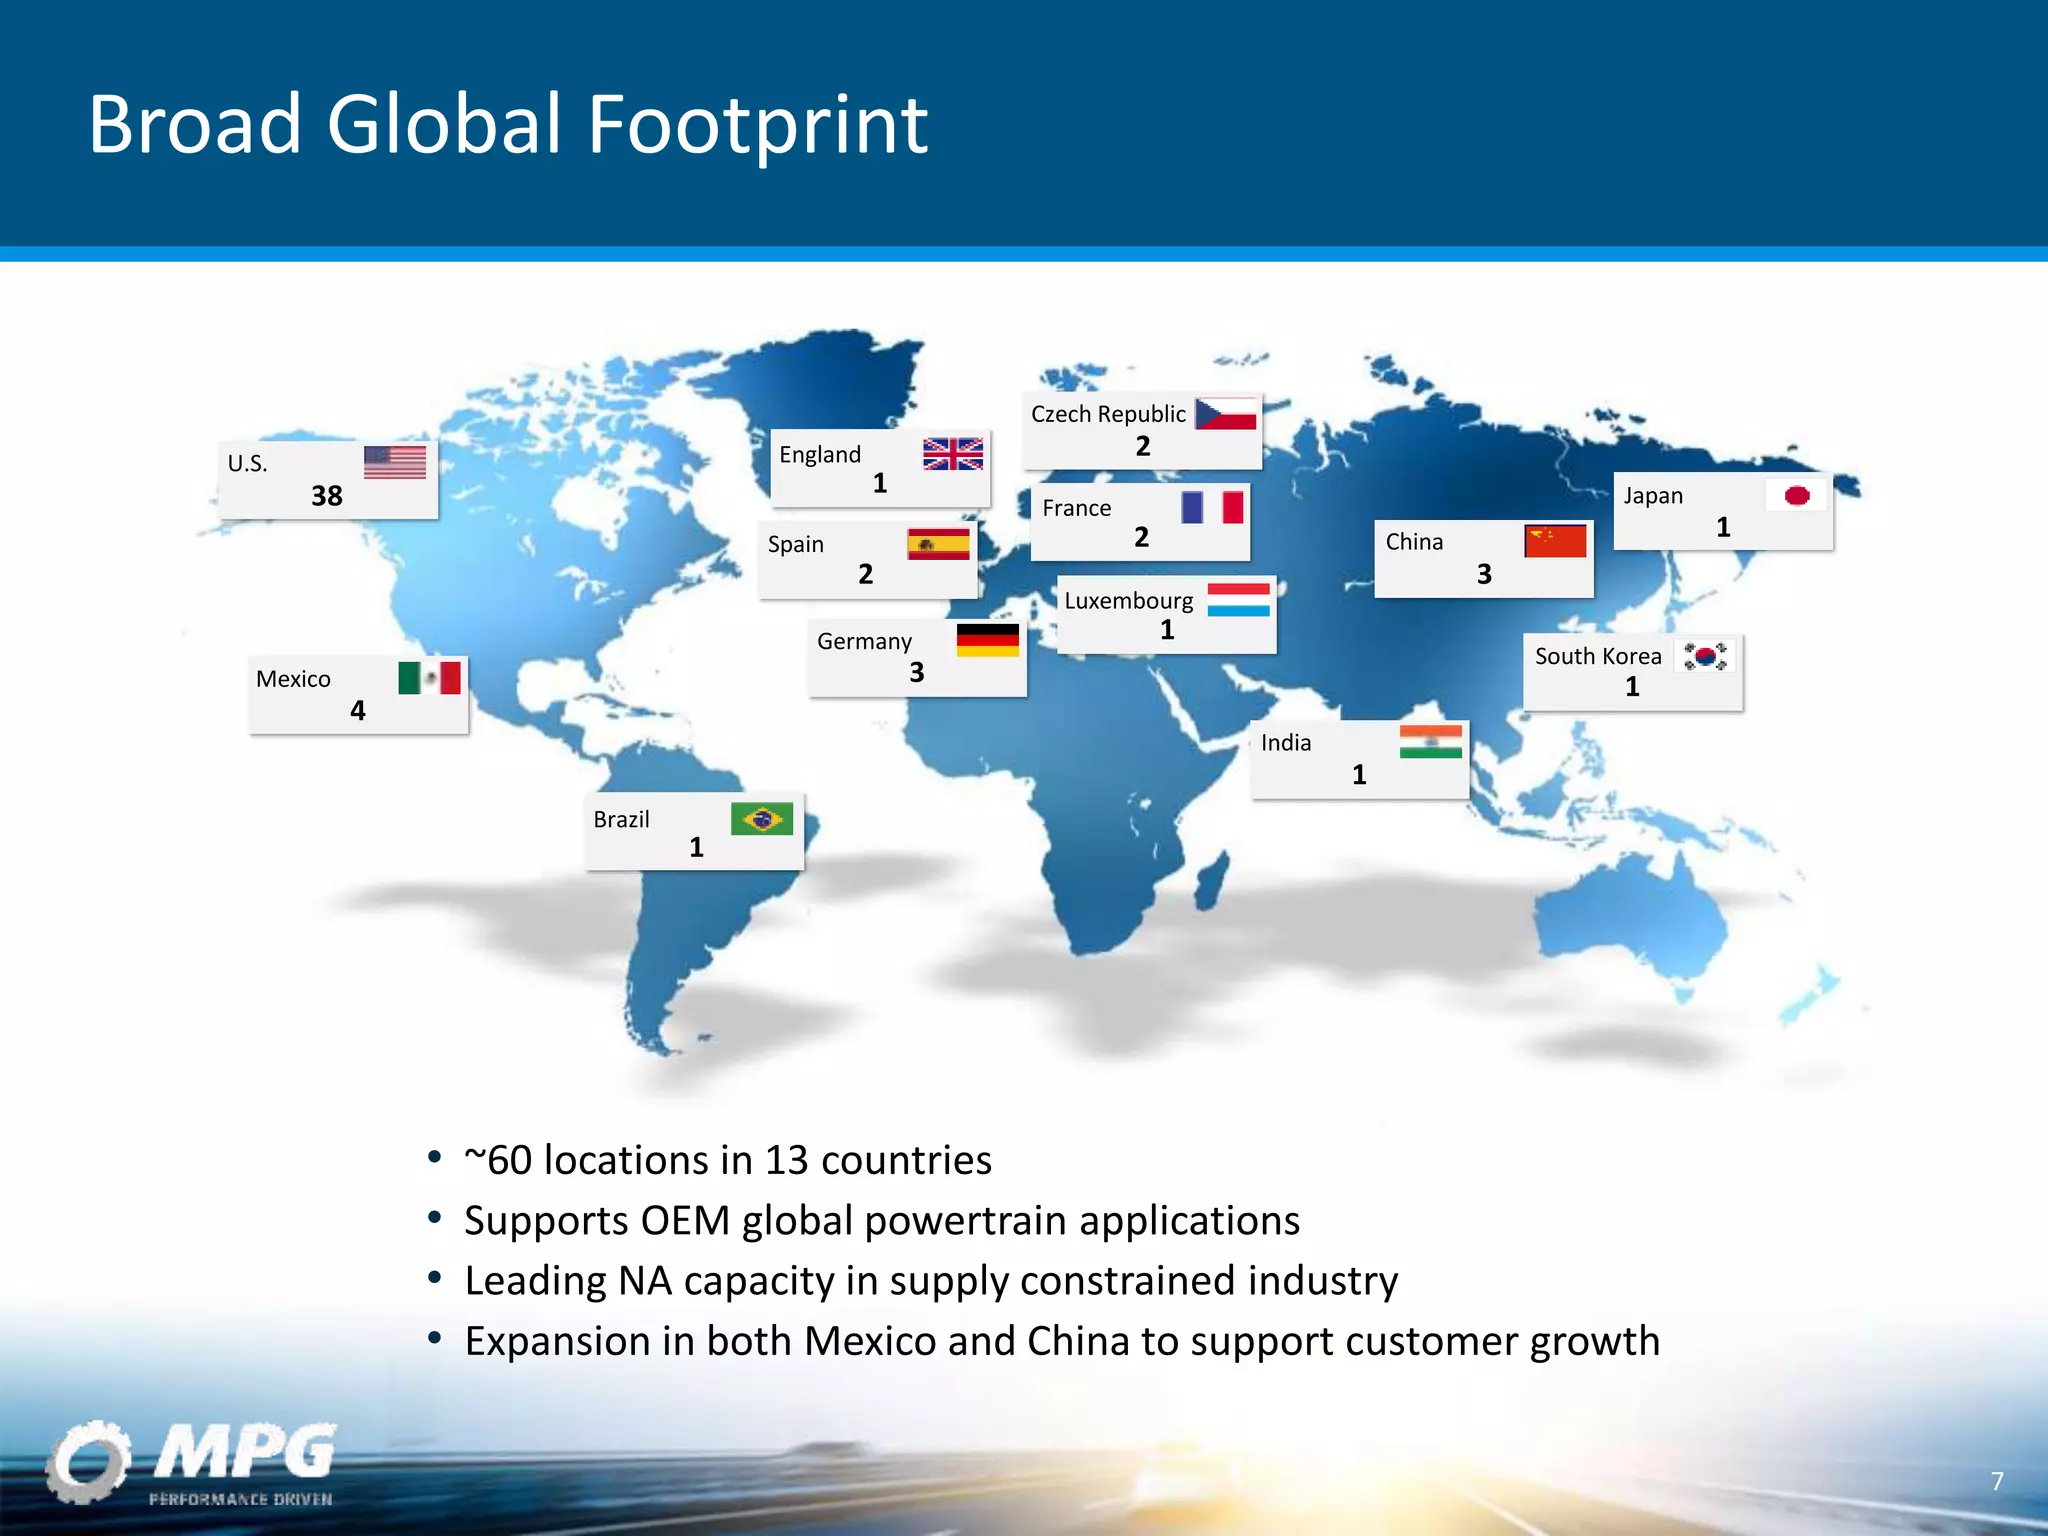Select the Germany count '3'

coord(917,673)
